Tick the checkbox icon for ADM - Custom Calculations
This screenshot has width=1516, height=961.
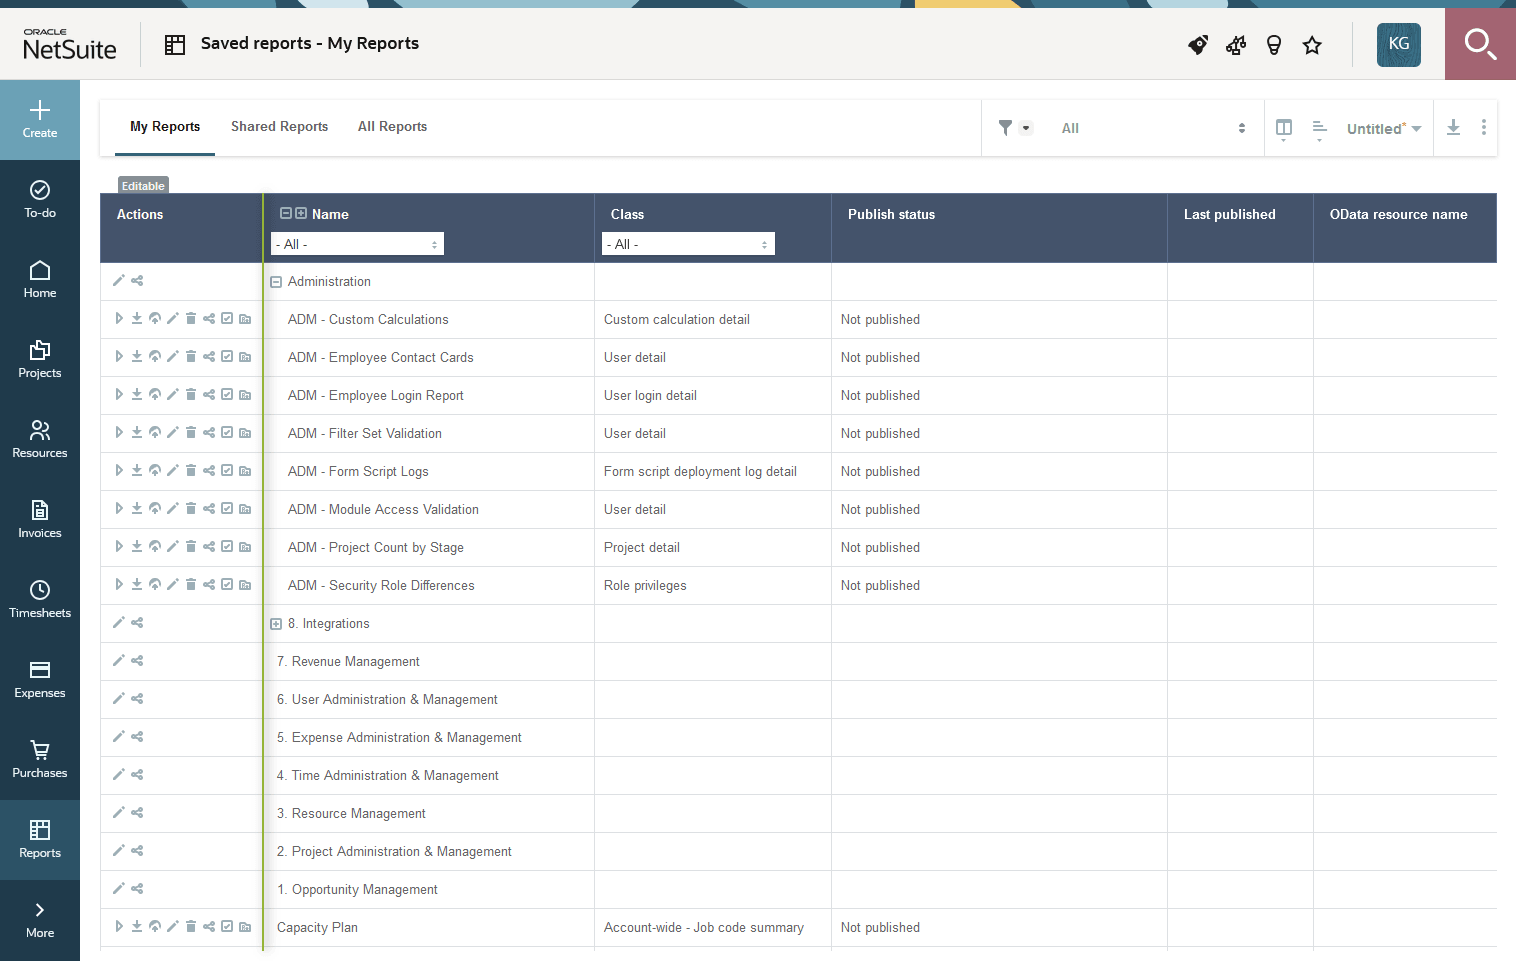click(227, 319)
